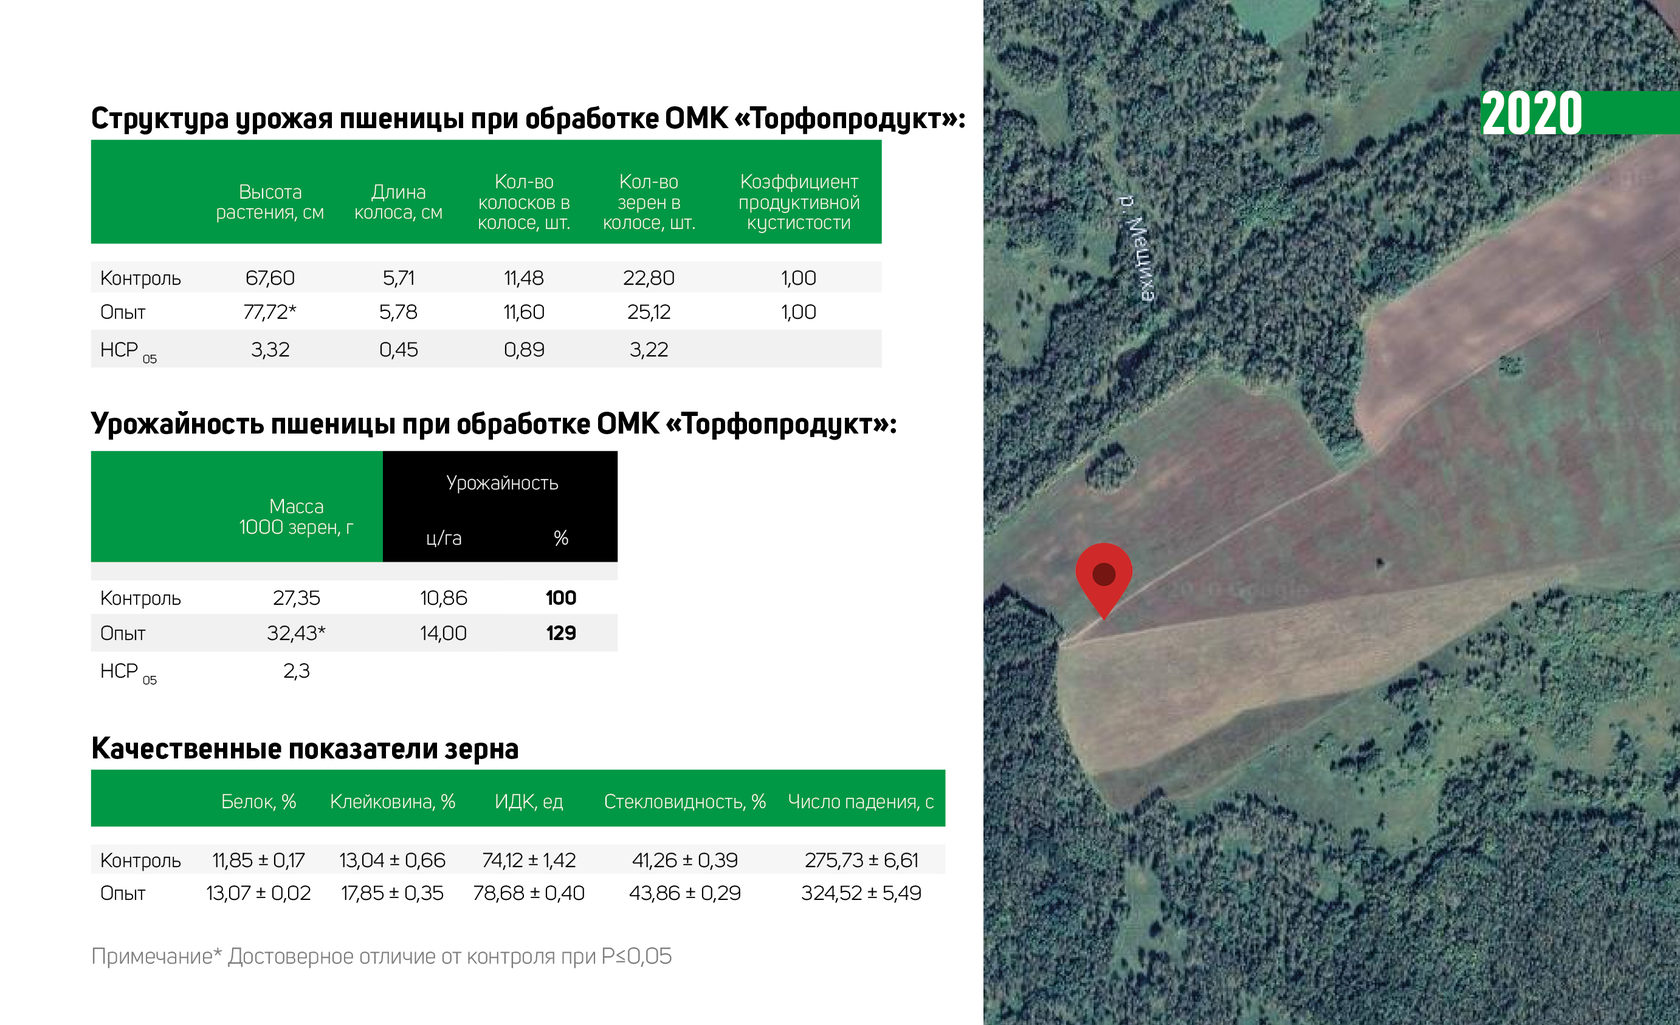1680x1025 pixels.
Task: Select cell value 11,48
Action: coord(524,278)
